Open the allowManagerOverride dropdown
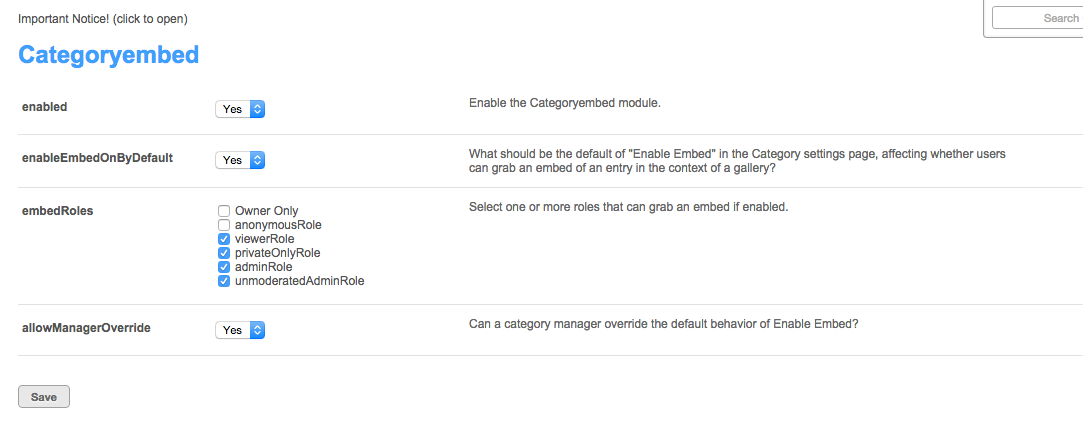The width and height of the screenshot is (1083, 423). (x=240, y=330)
